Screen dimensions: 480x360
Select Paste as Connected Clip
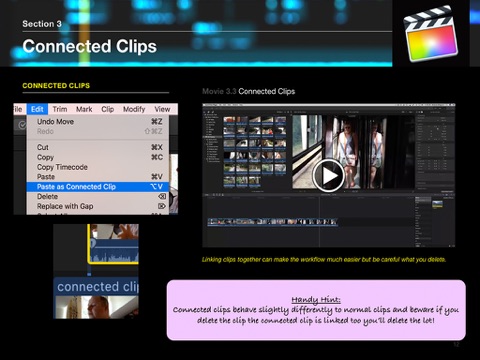(98, 187)
